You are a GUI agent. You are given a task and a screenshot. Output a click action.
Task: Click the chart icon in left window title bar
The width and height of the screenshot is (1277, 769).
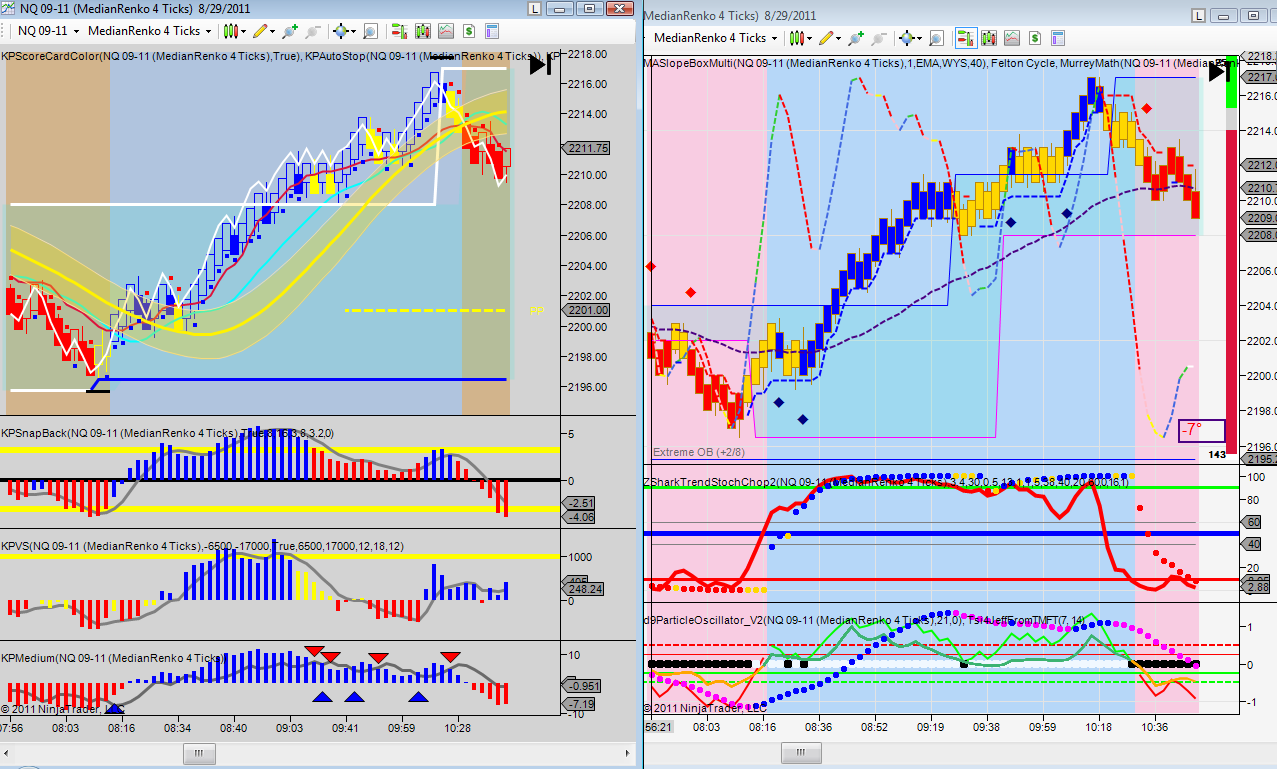click(x=8, y=9)
